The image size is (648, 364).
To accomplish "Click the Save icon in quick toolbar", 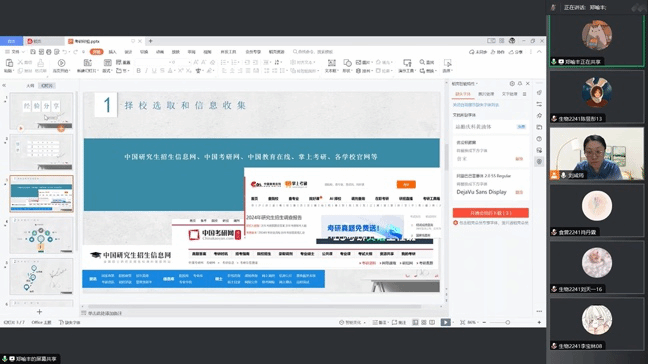I will pos(33,52).
